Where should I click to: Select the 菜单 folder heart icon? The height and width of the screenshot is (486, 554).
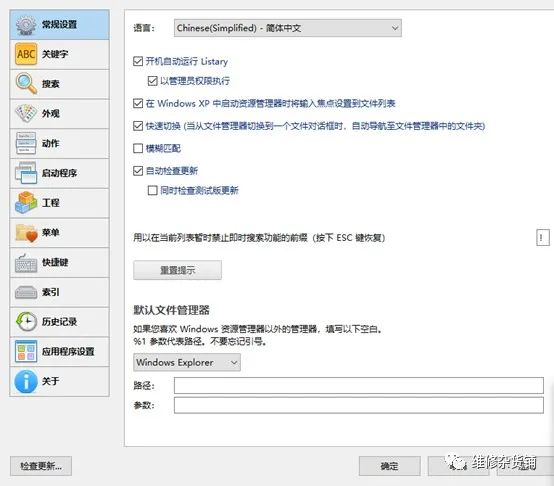click(x=26, y=232)
